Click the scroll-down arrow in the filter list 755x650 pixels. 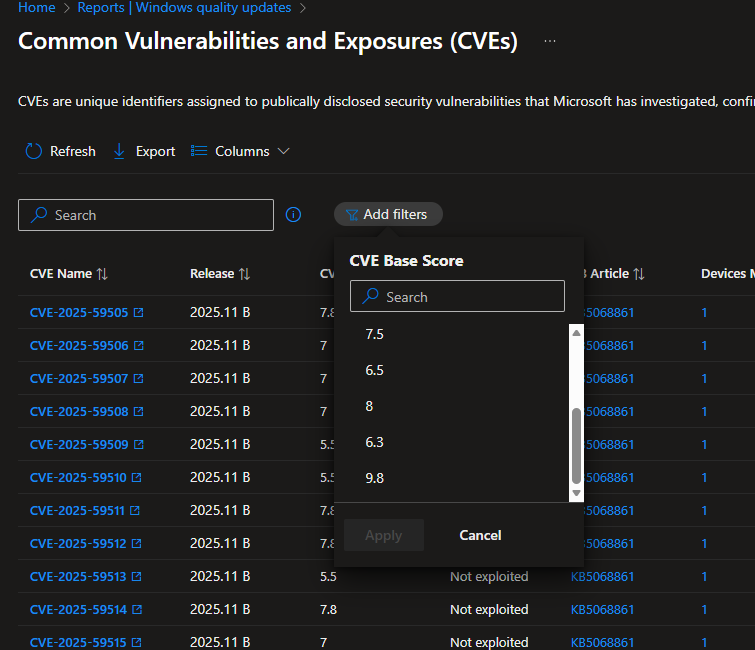pyautogui.click(x=576, y=493)
